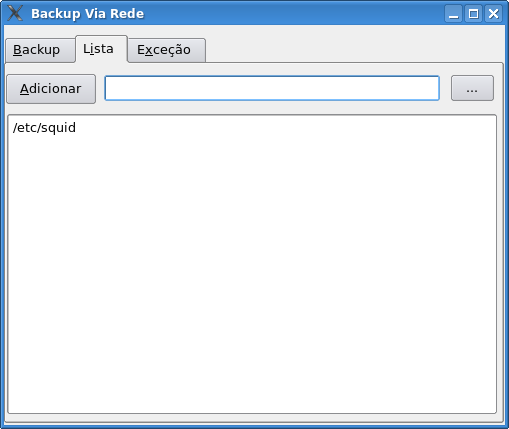Click the Adicionar button
Screen dimensions: 509x429
51,89
